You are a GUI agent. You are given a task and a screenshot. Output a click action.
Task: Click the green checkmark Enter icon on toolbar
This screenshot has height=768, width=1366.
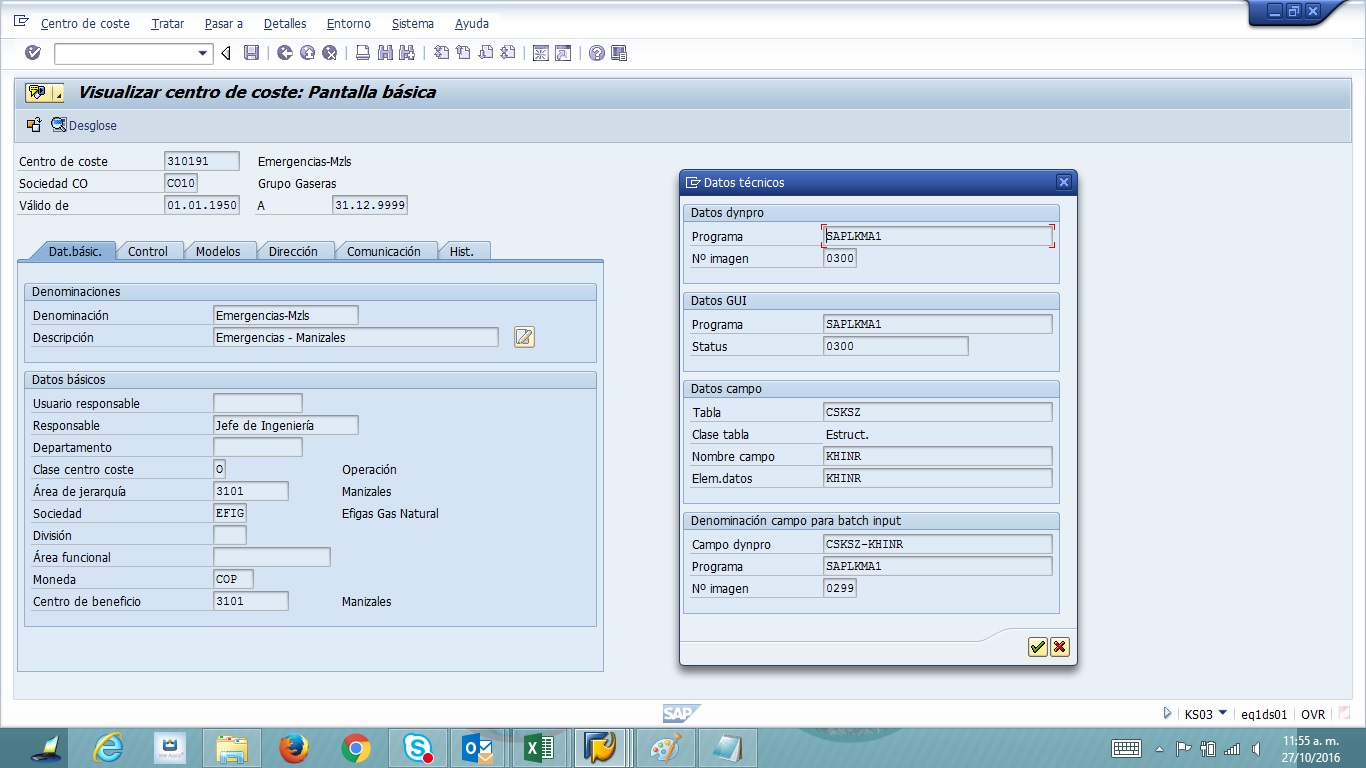click(x=32, y=52)
